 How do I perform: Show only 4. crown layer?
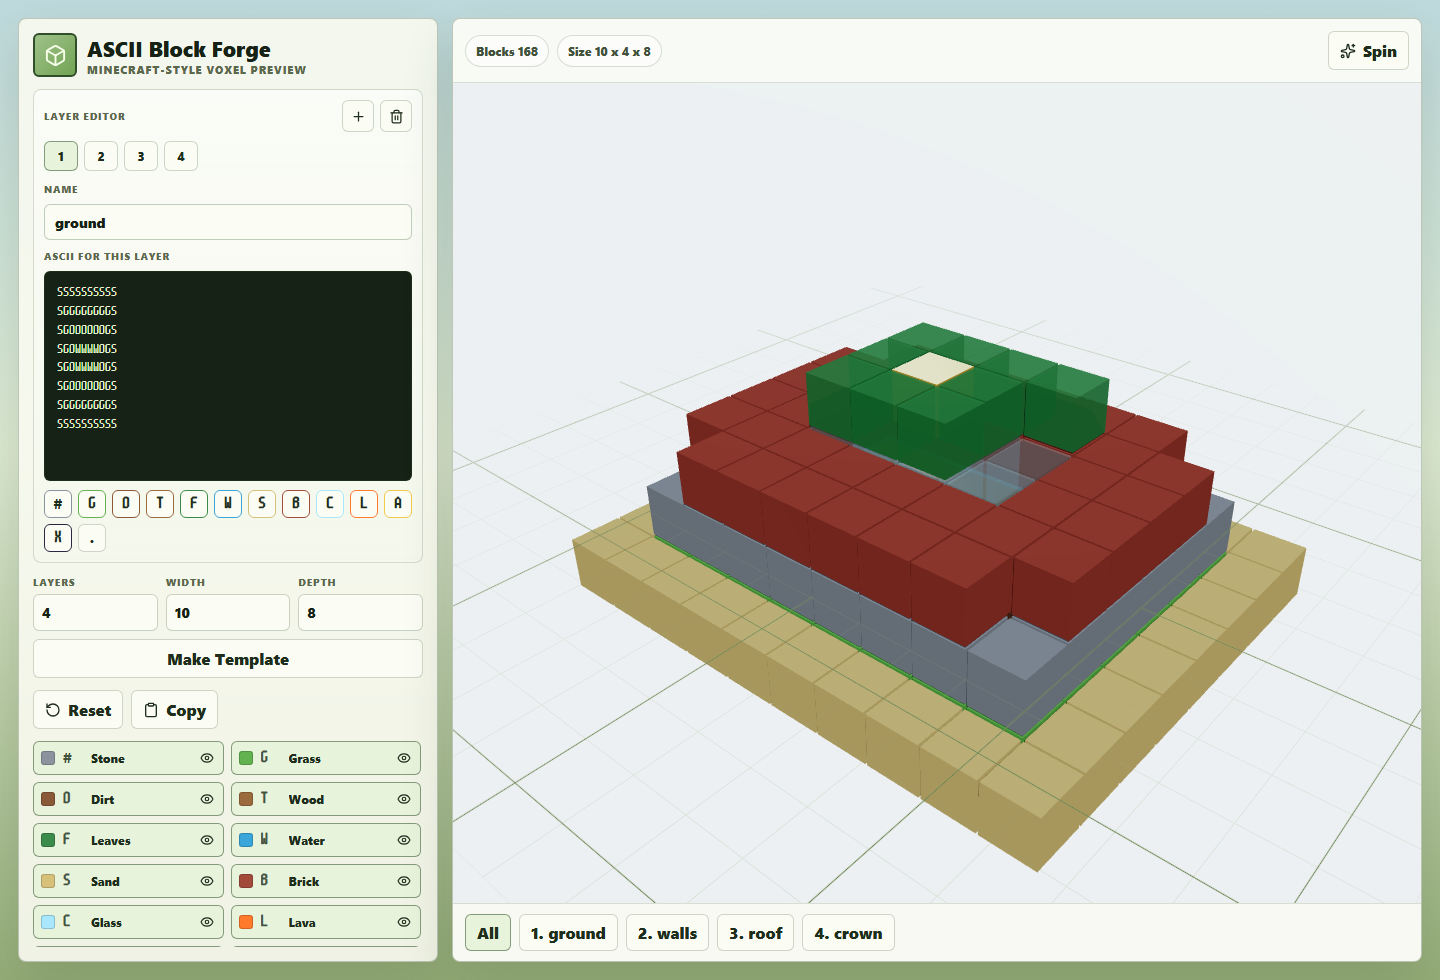848,933
